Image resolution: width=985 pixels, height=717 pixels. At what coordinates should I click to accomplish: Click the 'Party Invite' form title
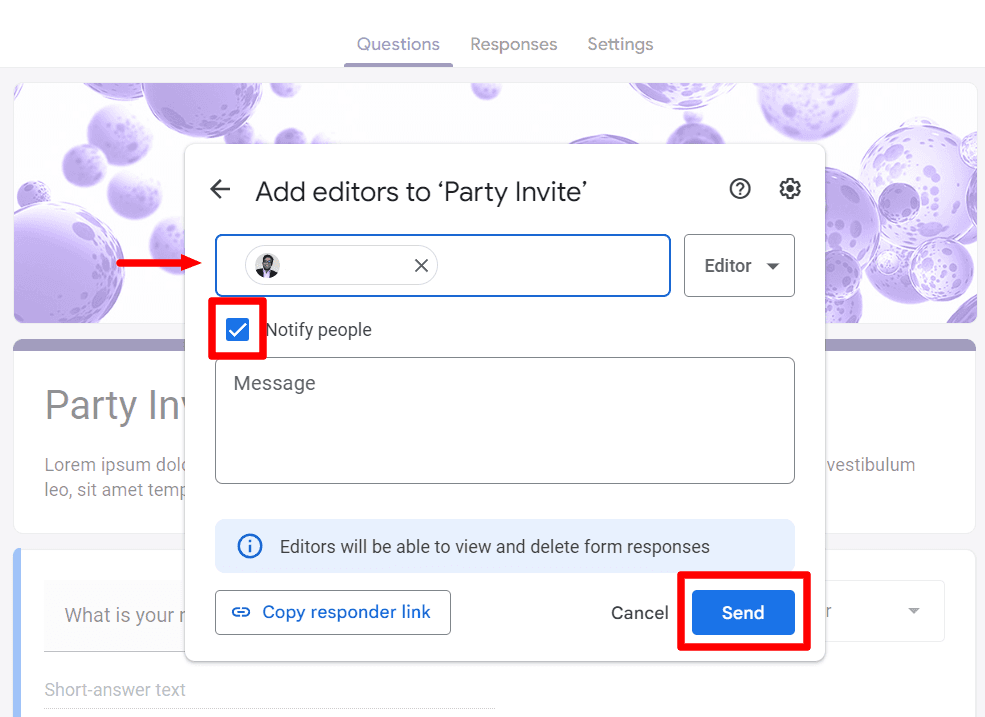point(115,405)
